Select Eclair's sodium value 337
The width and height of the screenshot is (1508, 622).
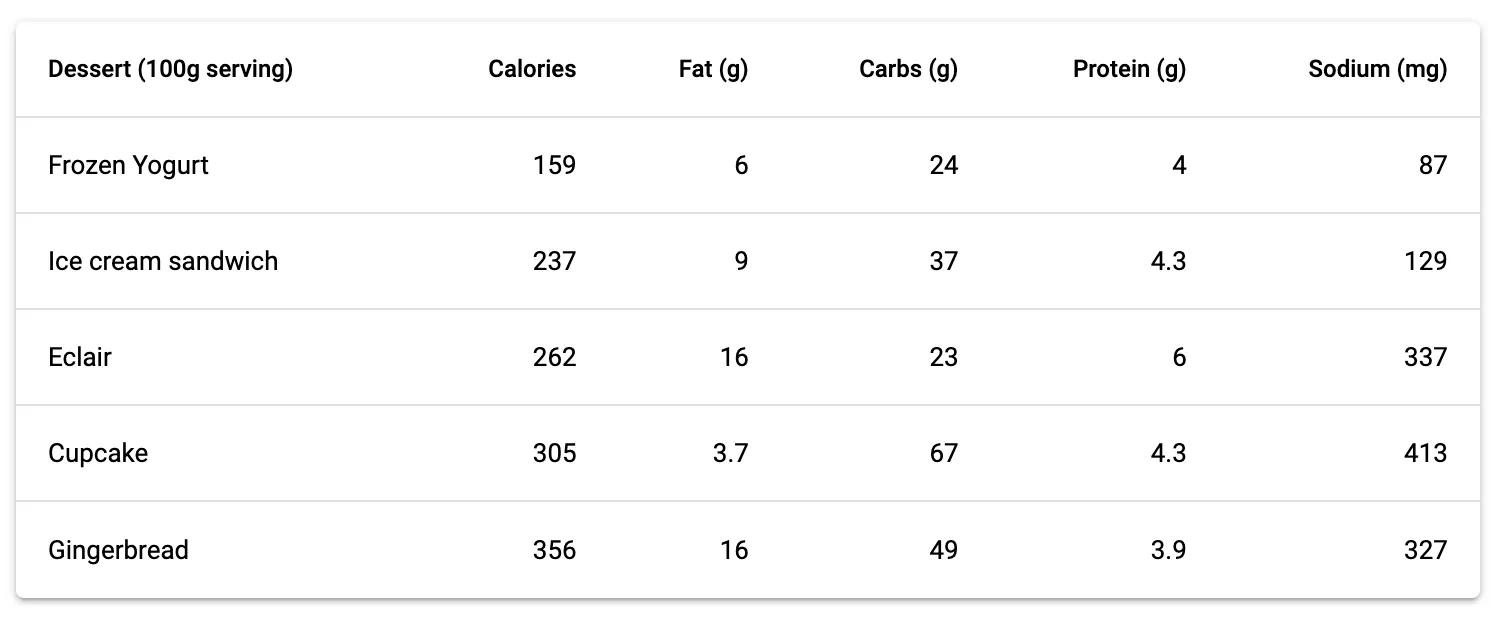click(1425, 357)
